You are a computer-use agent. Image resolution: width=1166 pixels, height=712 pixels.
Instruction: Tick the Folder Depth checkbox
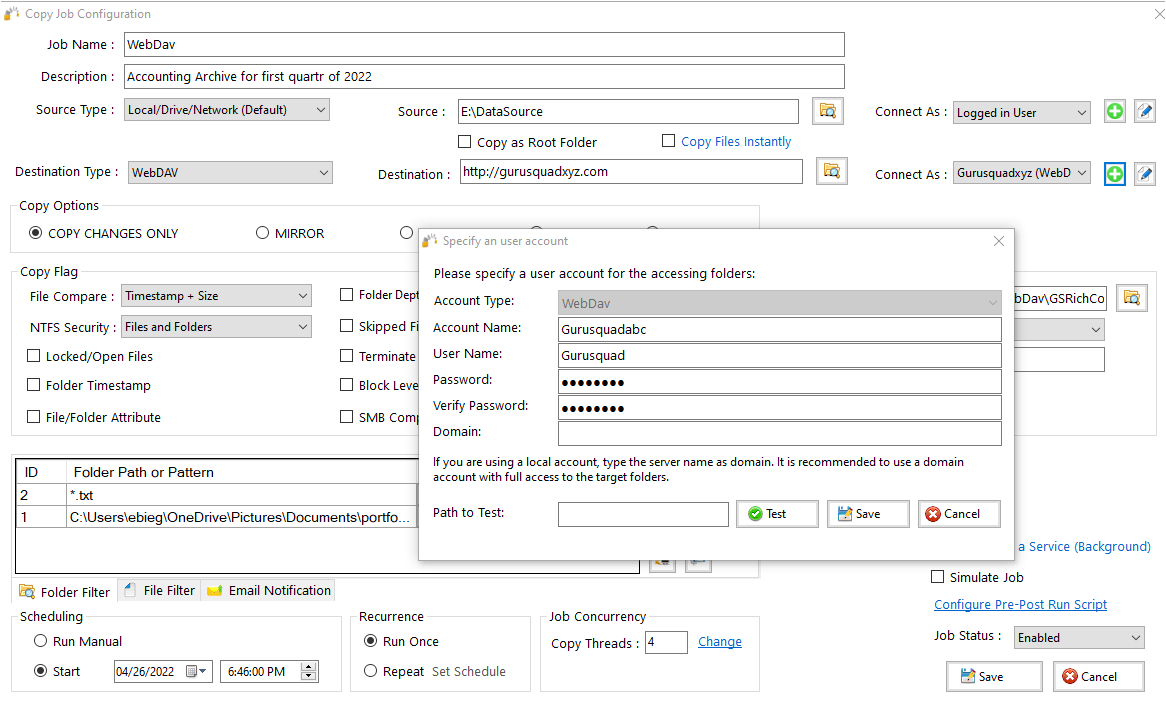347,295
